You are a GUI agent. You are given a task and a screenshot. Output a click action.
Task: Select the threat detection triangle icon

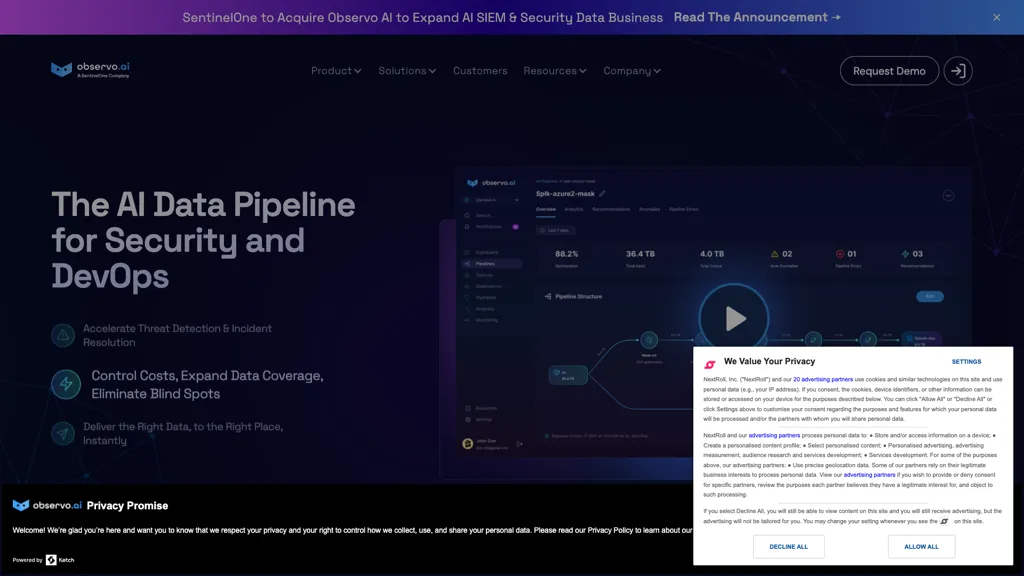[x=63, y=335]
